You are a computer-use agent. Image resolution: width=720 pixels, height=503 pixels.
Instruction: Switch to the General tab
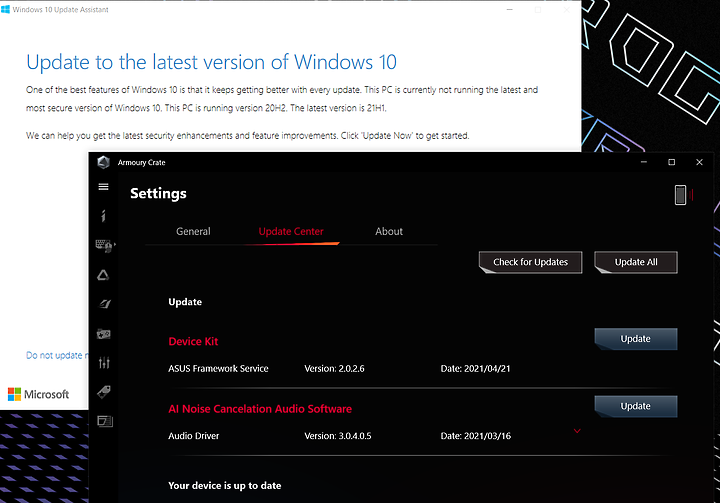pos(193,232)
